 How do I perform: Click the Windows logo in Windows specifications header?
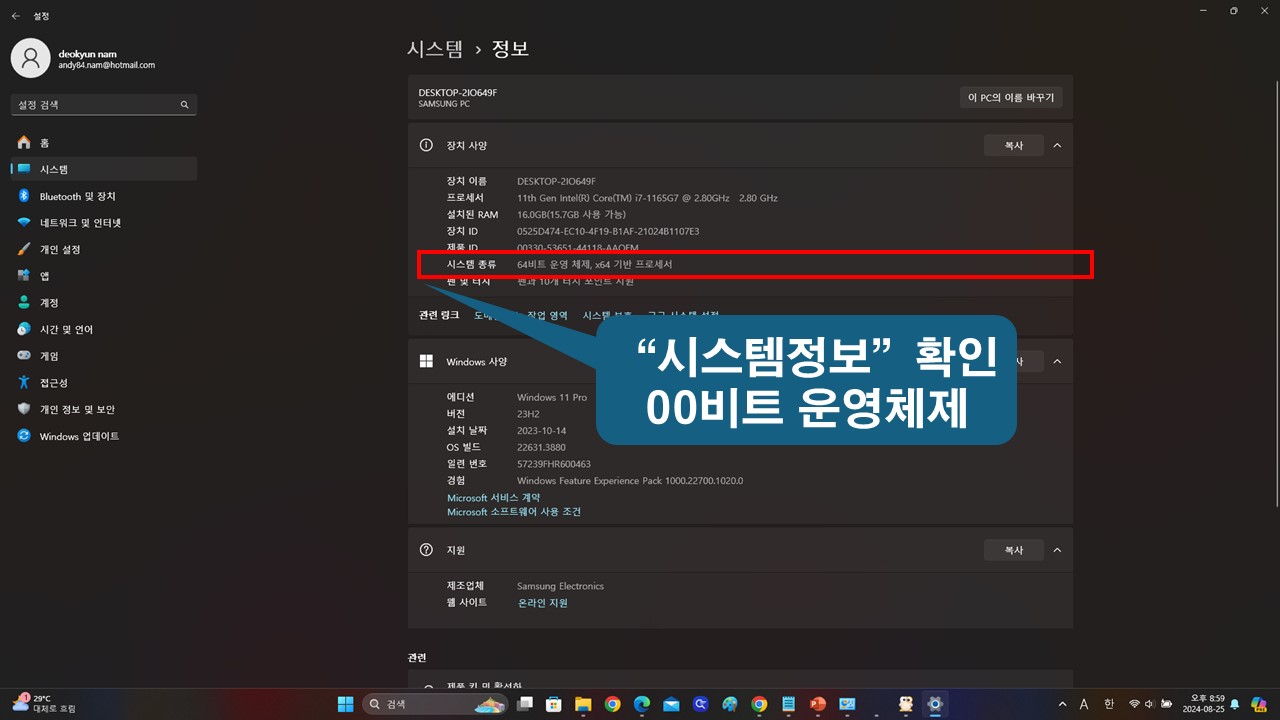pyautogui.click(x=426, y=361)
